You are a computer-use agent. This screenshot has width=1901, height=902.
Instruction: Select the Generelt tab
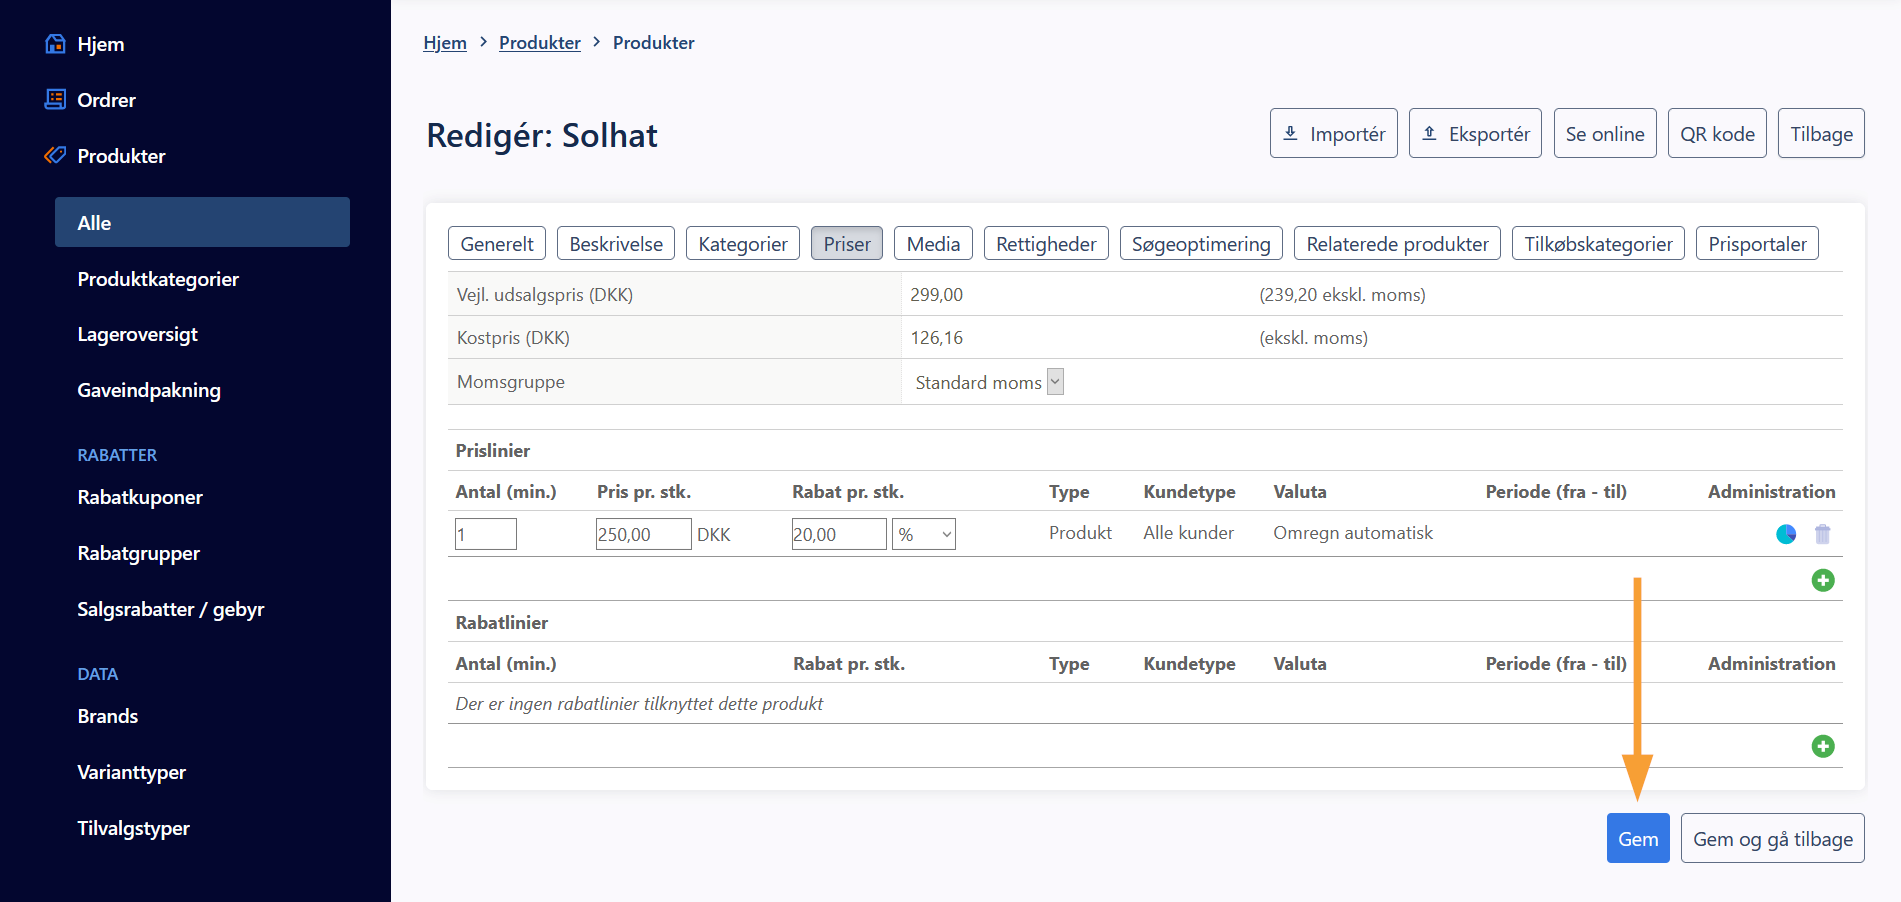(497, 244)
